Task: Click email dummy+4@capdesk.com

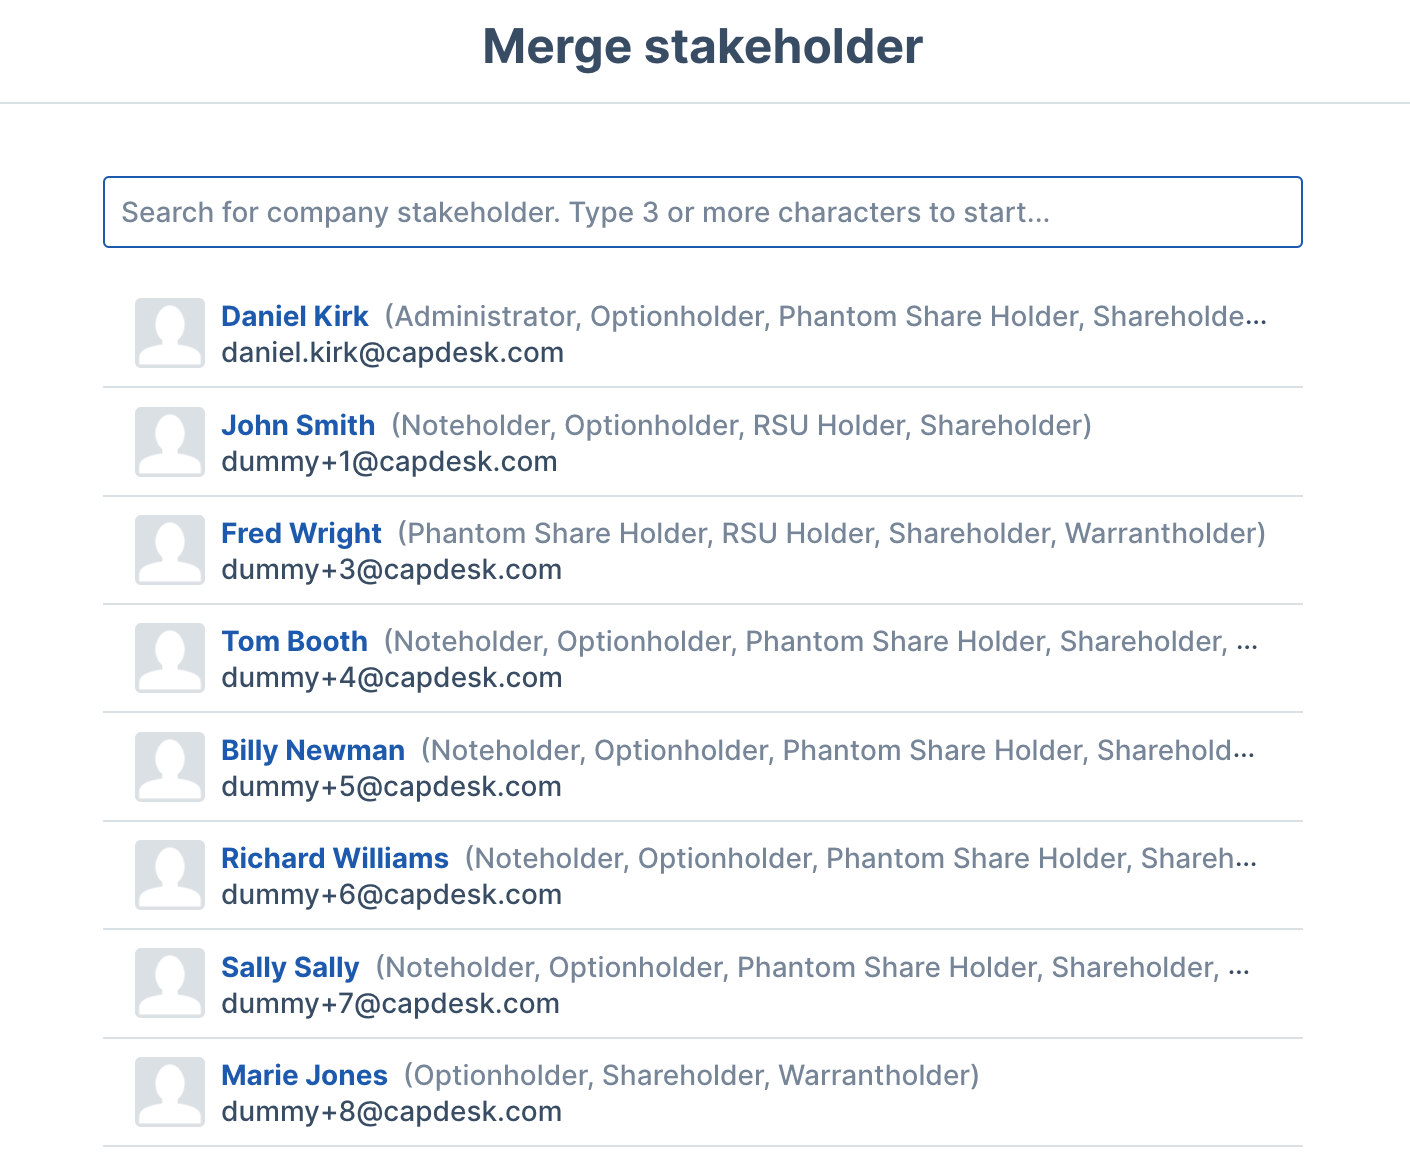Action: pos(391,678)
